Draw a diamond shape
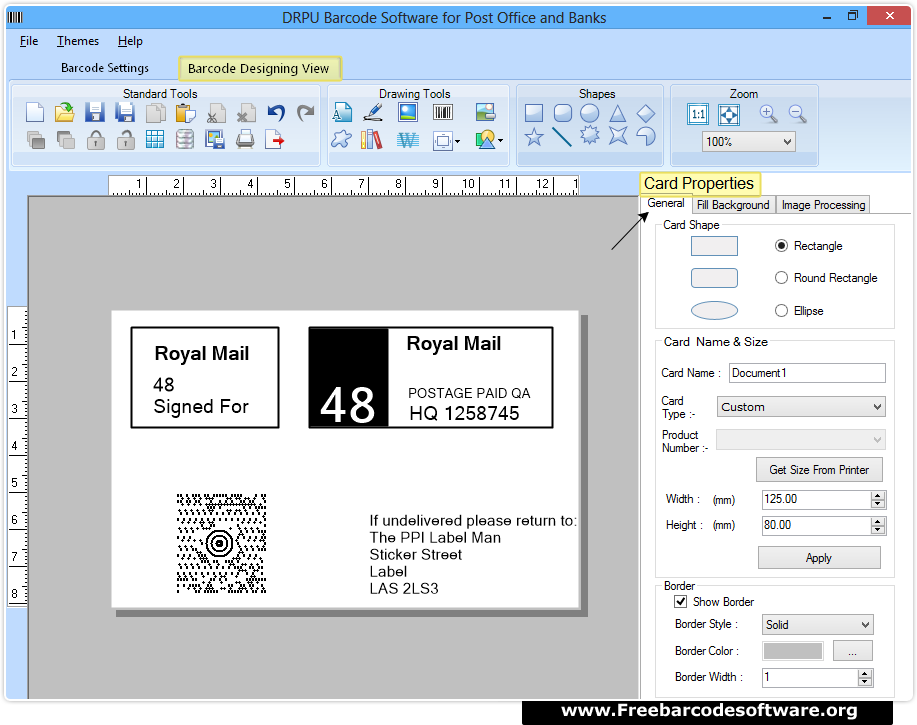This screenshot has width=917, height=725. [646, 113]
